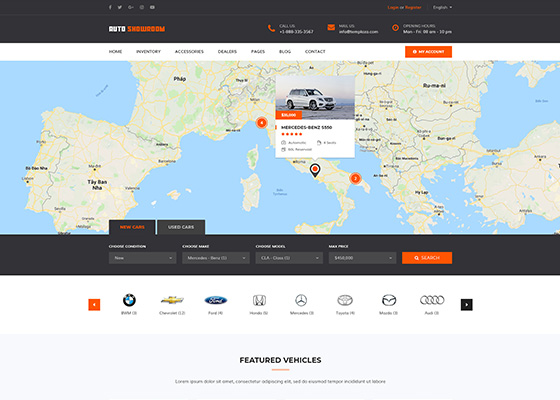Expand the Choose Condition dropdown
The width and height of the screenshot is (560, 400).
[142, 258]
